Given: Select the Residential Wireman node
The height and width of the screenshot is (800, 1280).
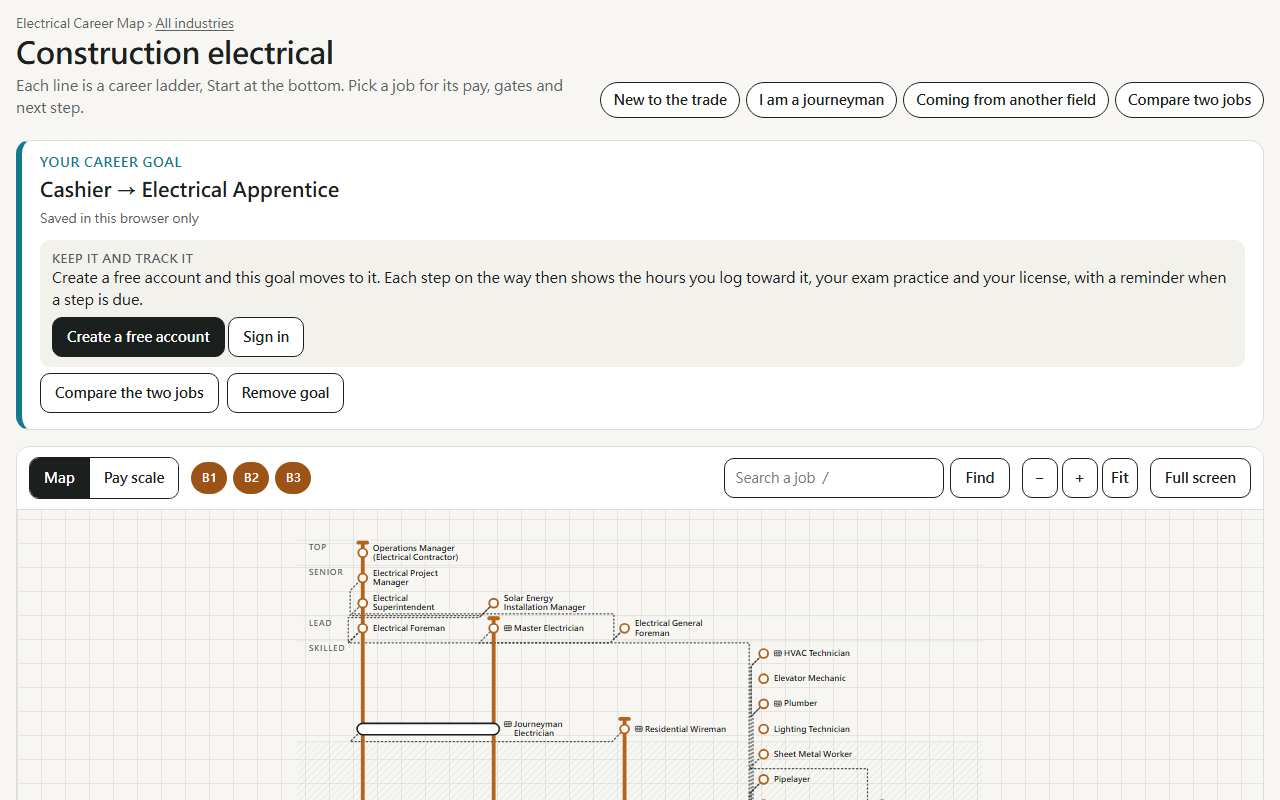Looking at the screenshot, I should pyautogui.click(x=624, y=729).
